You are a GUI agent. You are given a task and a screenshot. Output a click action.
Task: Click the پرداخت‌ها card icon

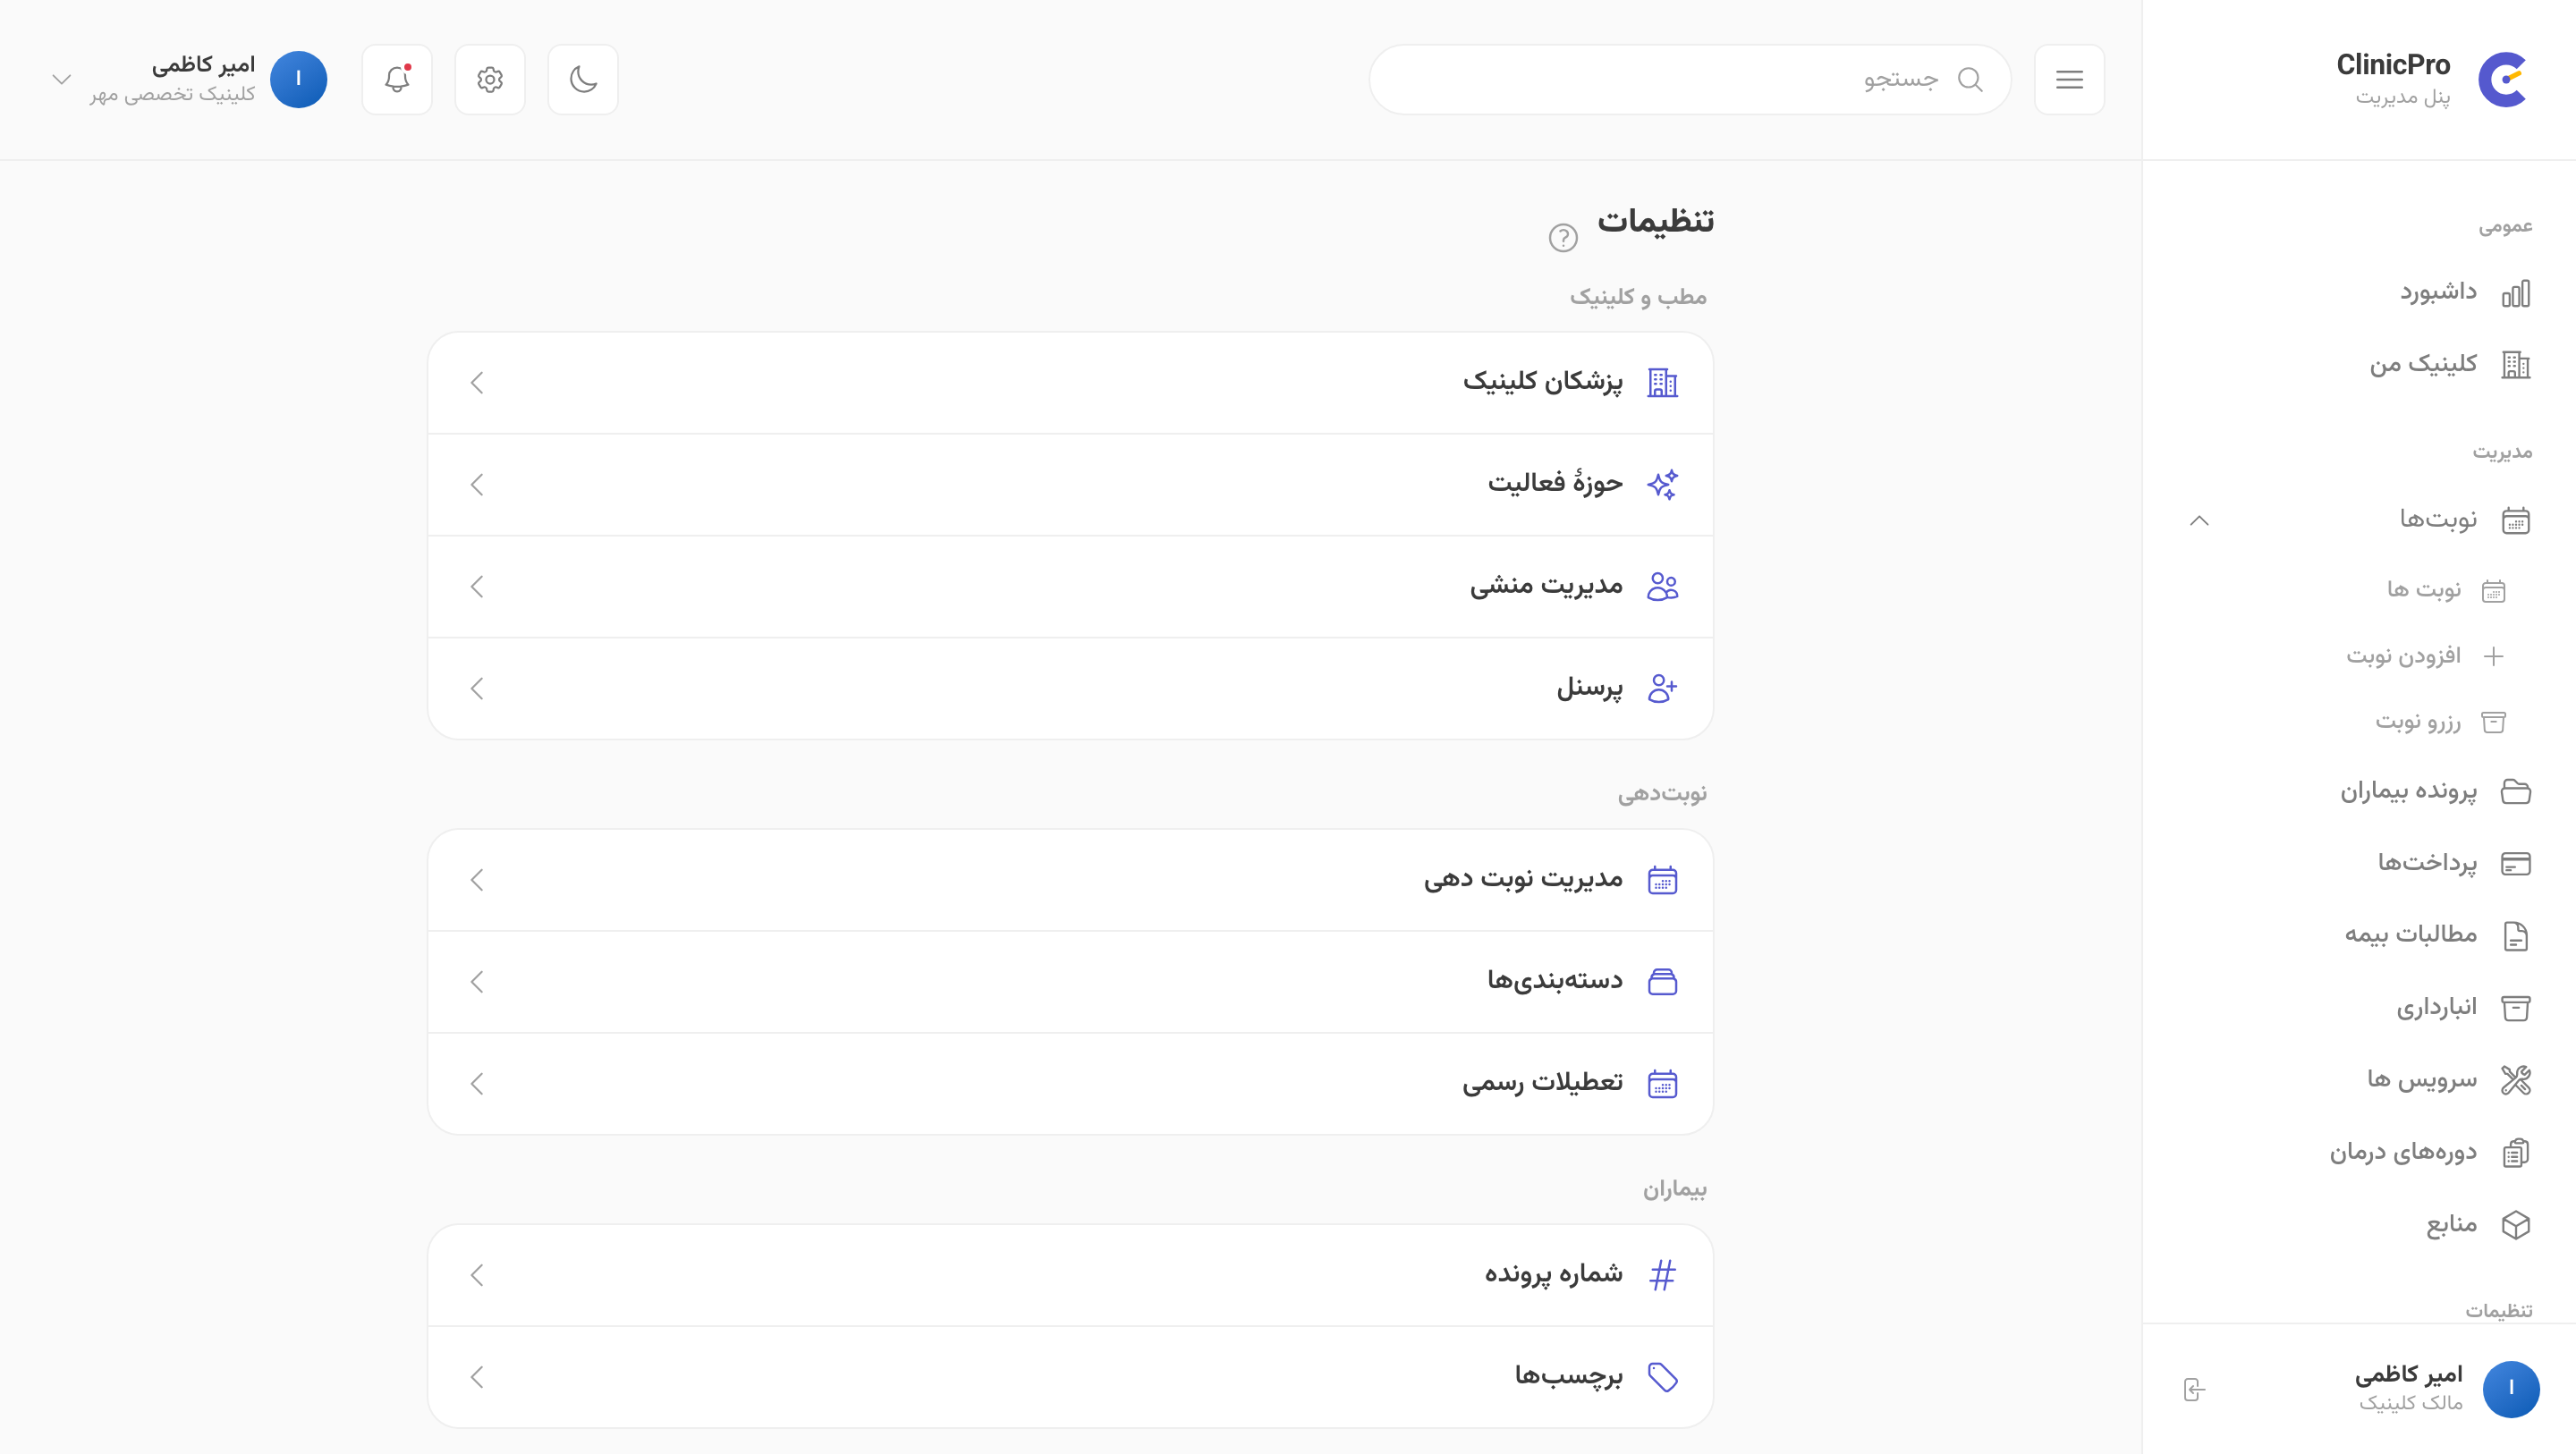pos(2516,863)
